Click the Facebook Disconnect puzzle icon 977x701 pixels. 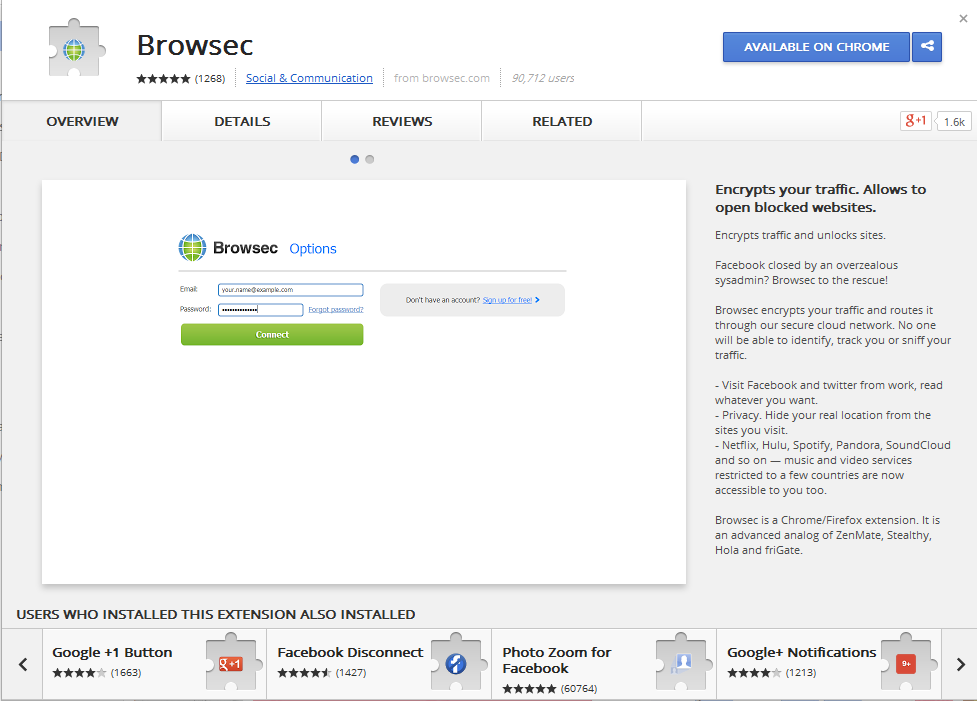pos(457,662)
